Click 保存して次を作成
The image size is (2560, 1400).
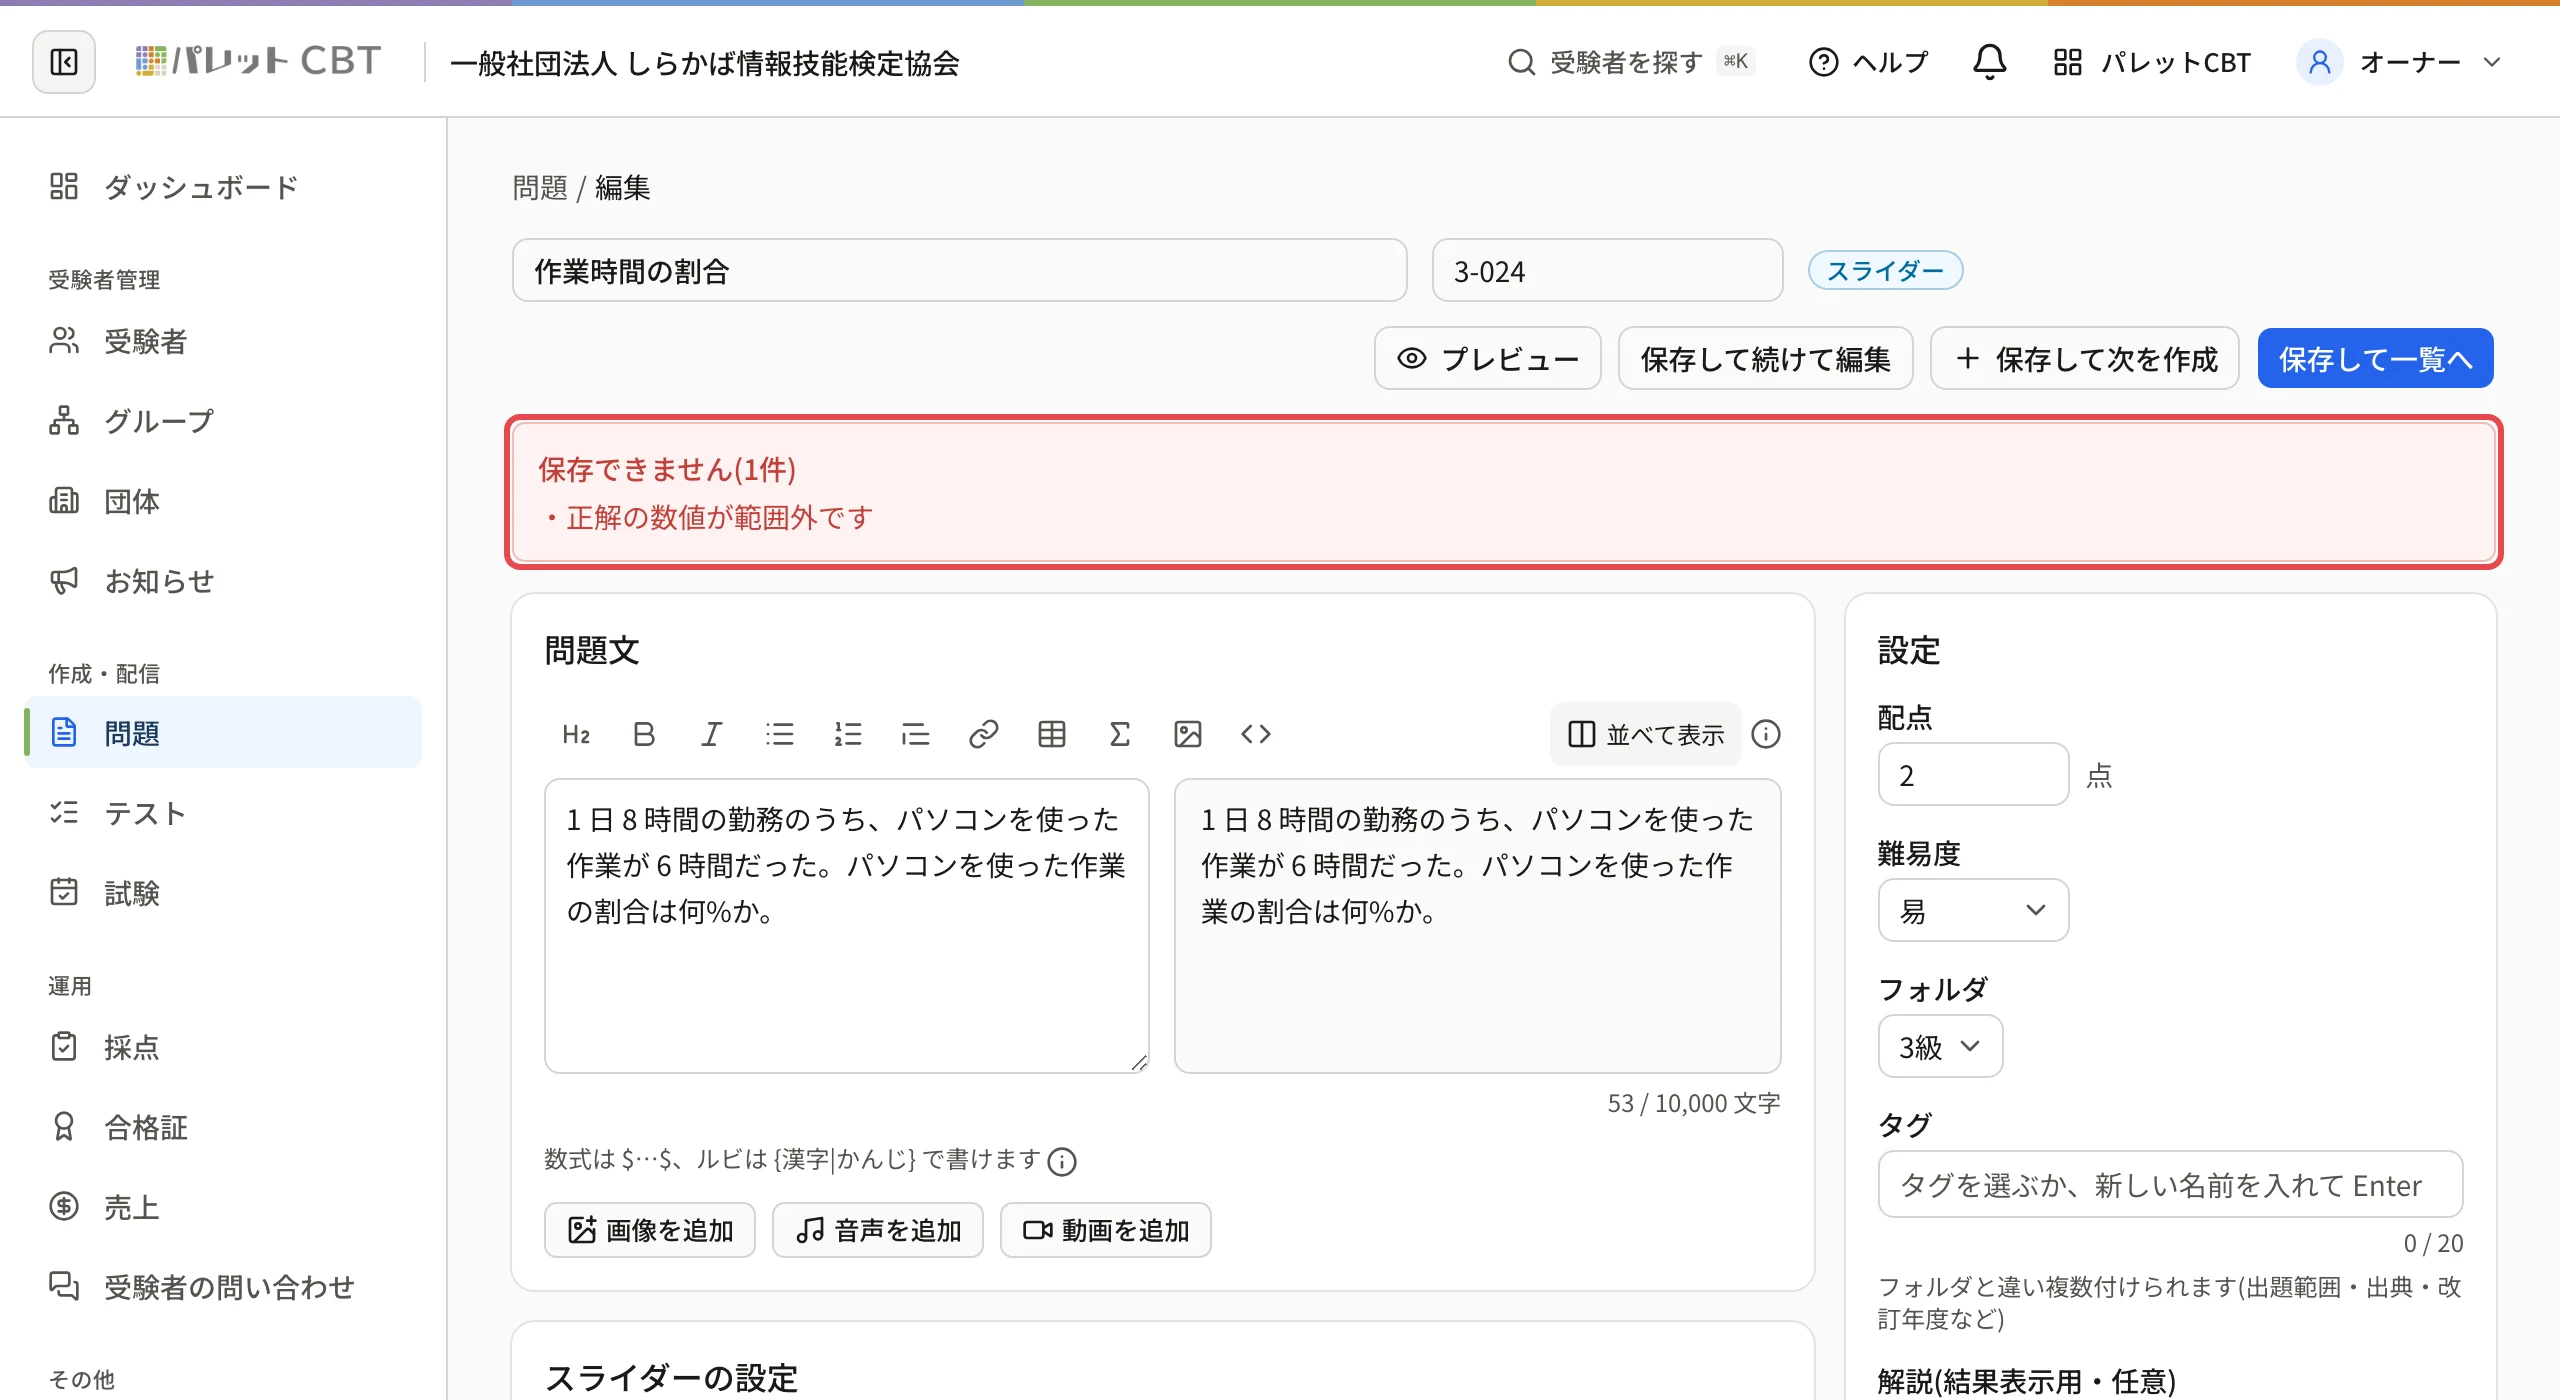pos(2085,358)
